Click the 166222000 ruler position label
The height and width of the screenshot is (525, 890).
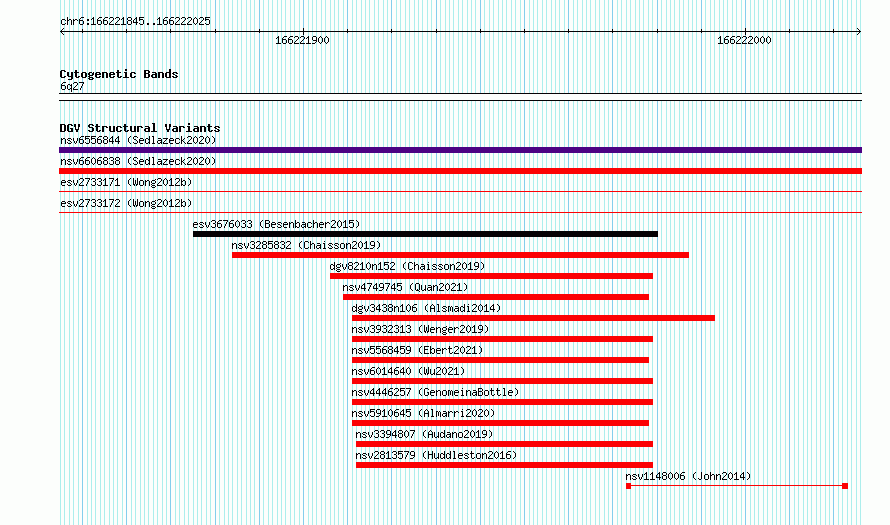pyautogui.click(x=744, y=40)
